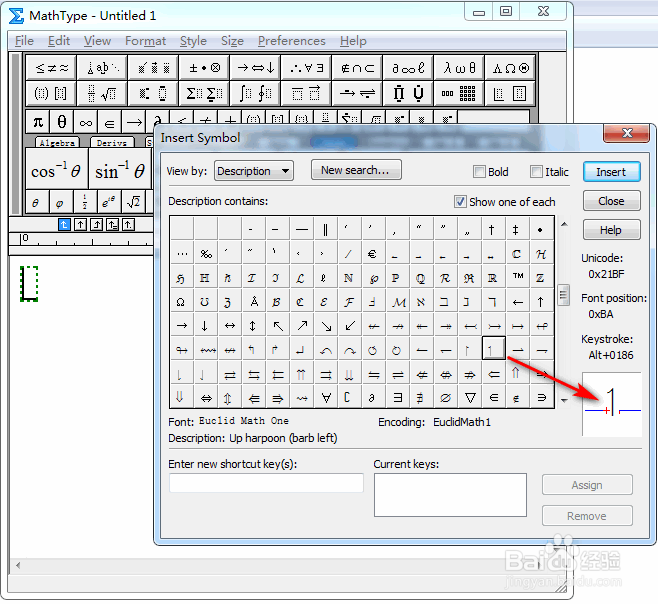
Task: Click the Insert button
Action: click(x=611, y=172)
